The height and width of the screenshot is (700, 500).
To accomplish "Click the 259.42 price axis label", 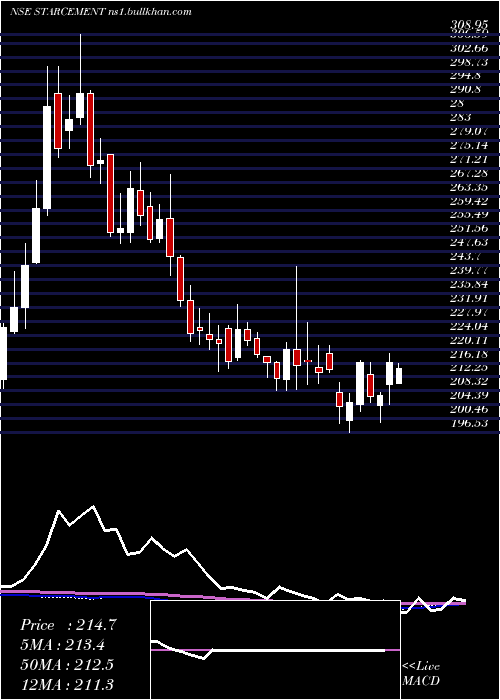I will 469,201.
